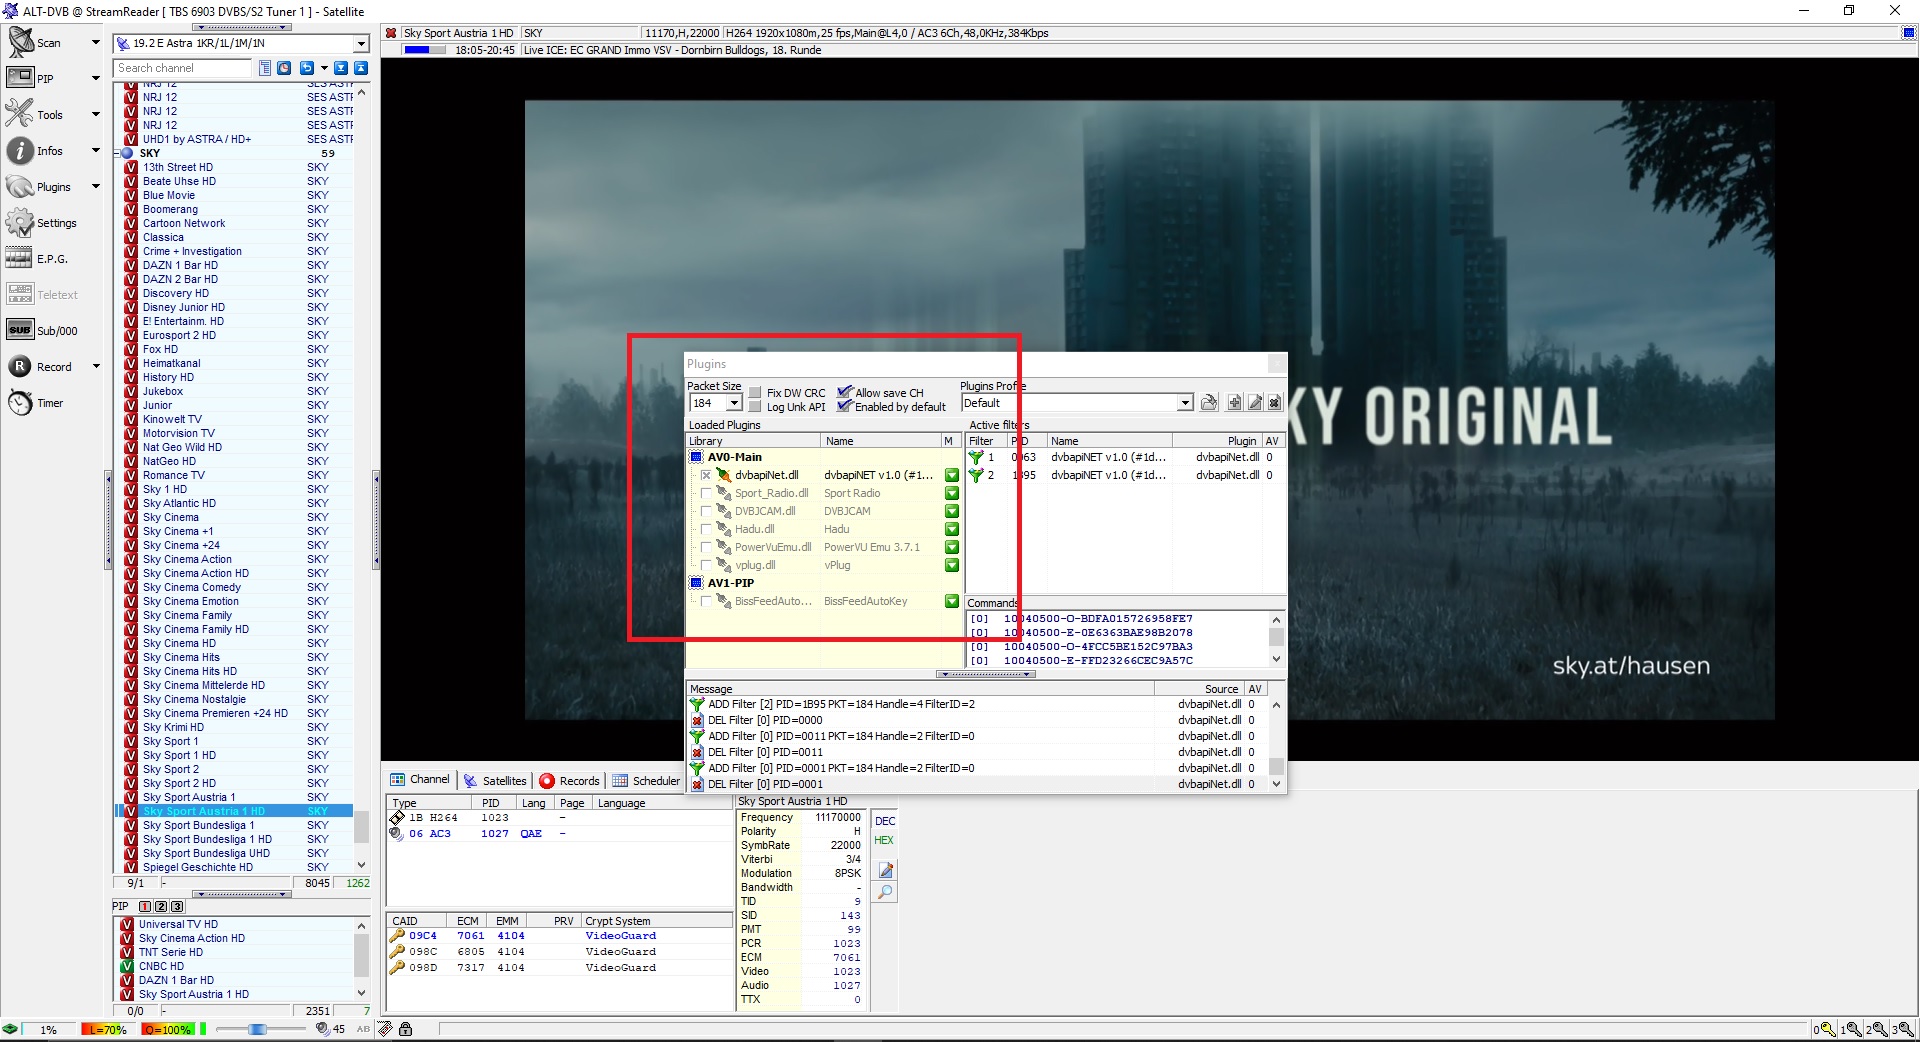Click the edit plugins profile icon

(x=1255, y=402)
